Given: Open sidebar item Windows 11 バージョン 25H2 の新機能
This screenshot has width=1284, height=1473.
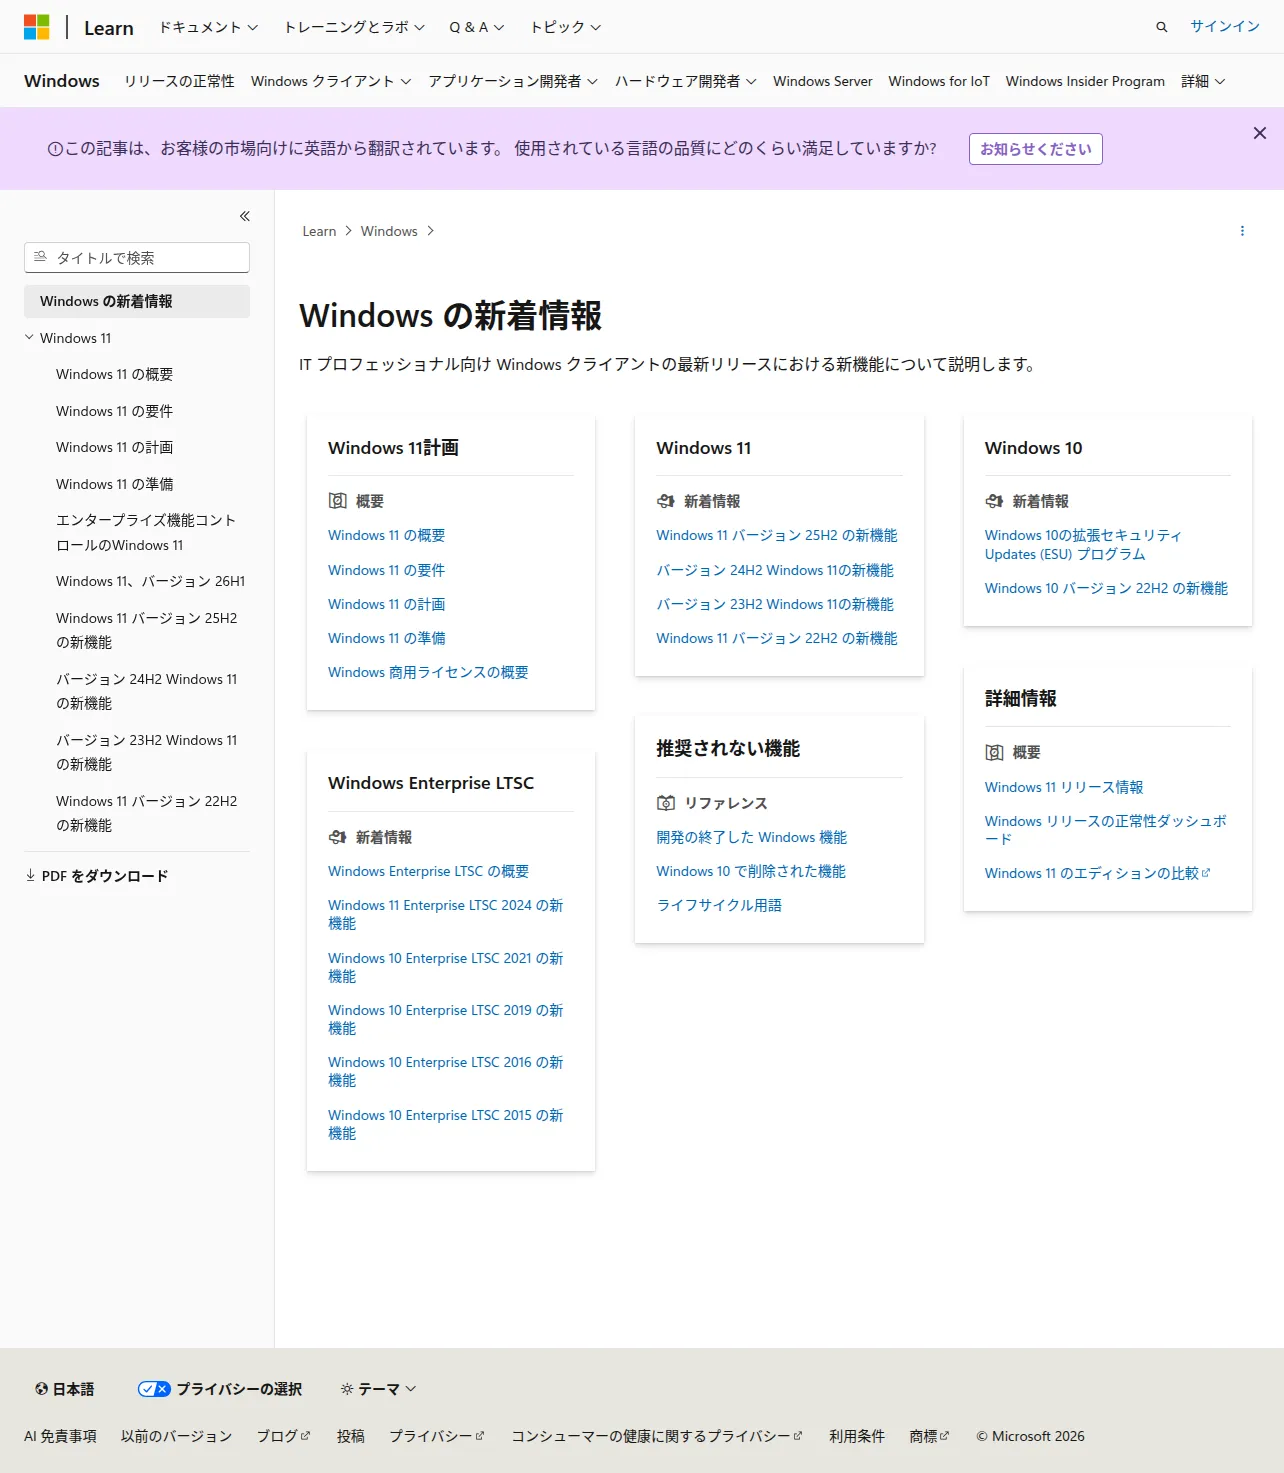Looking at the screenshot, I should (147, 630).
